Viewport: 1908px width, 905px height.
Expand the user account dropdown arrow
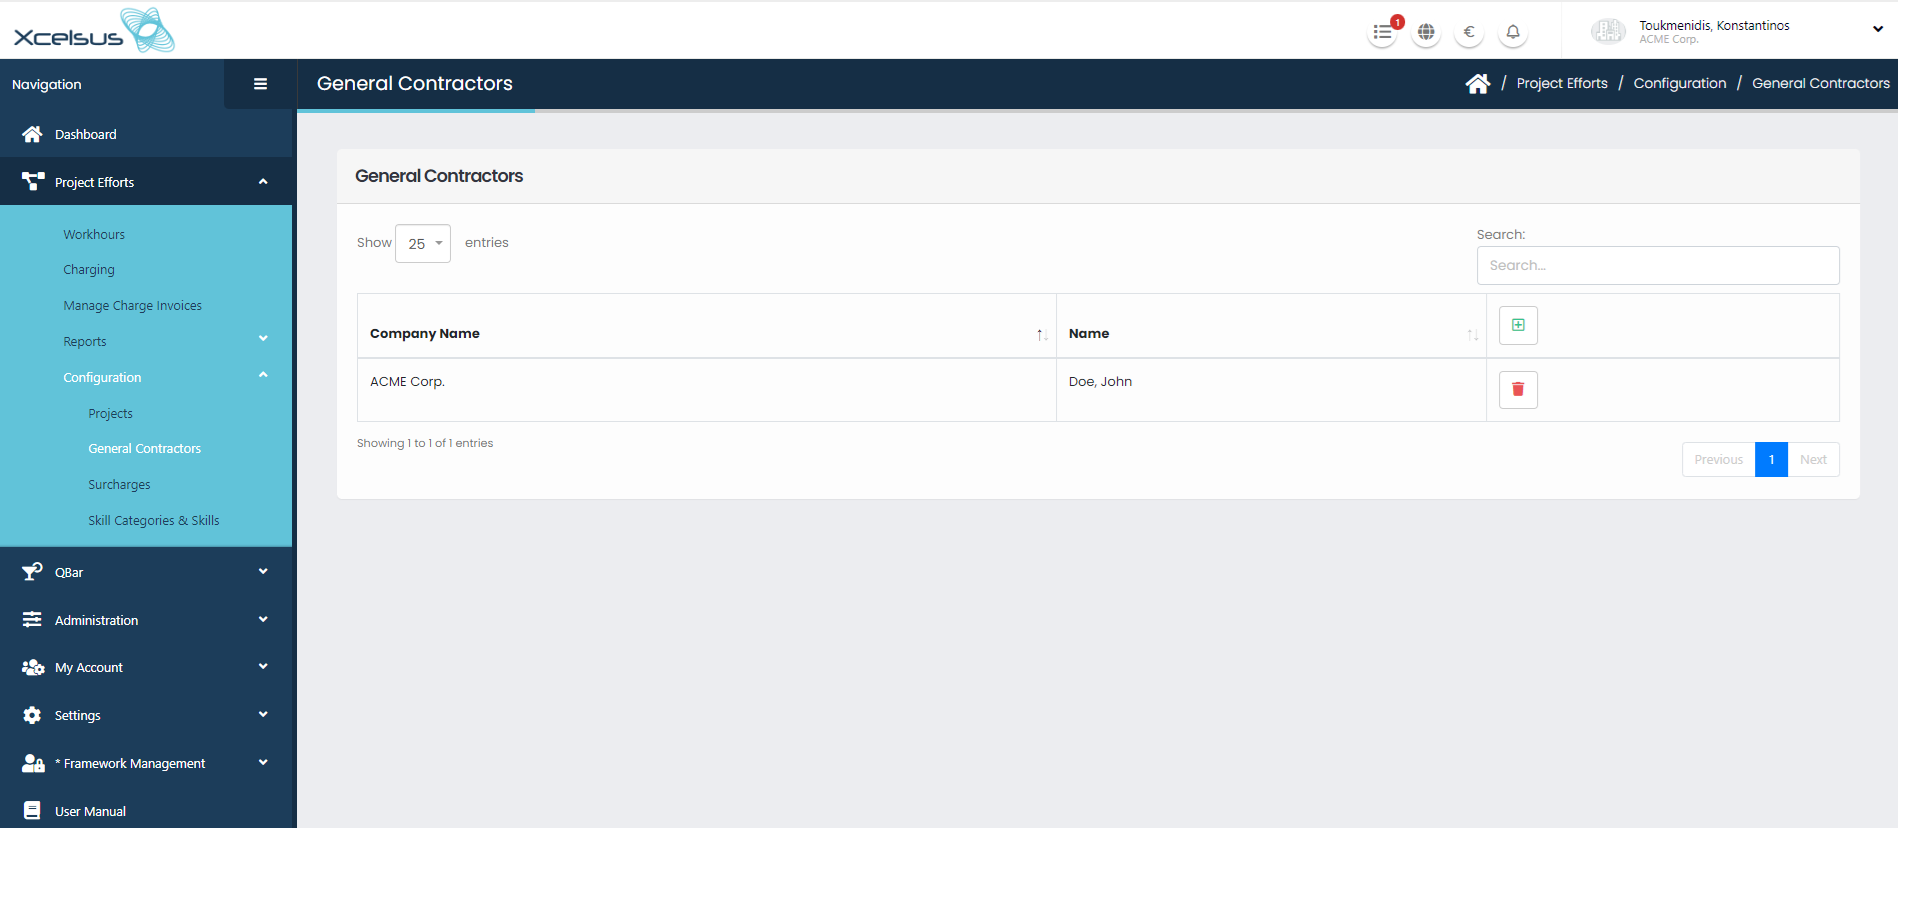(1877, 29)
